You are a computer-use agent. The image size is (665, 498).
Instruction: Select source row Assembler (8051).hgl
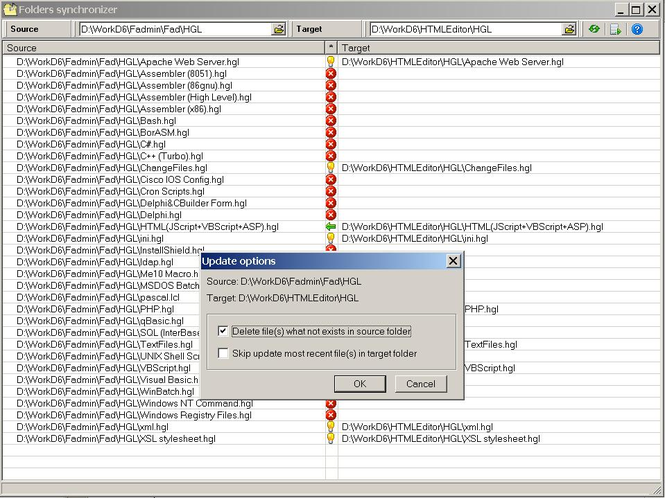coord(121,74)
